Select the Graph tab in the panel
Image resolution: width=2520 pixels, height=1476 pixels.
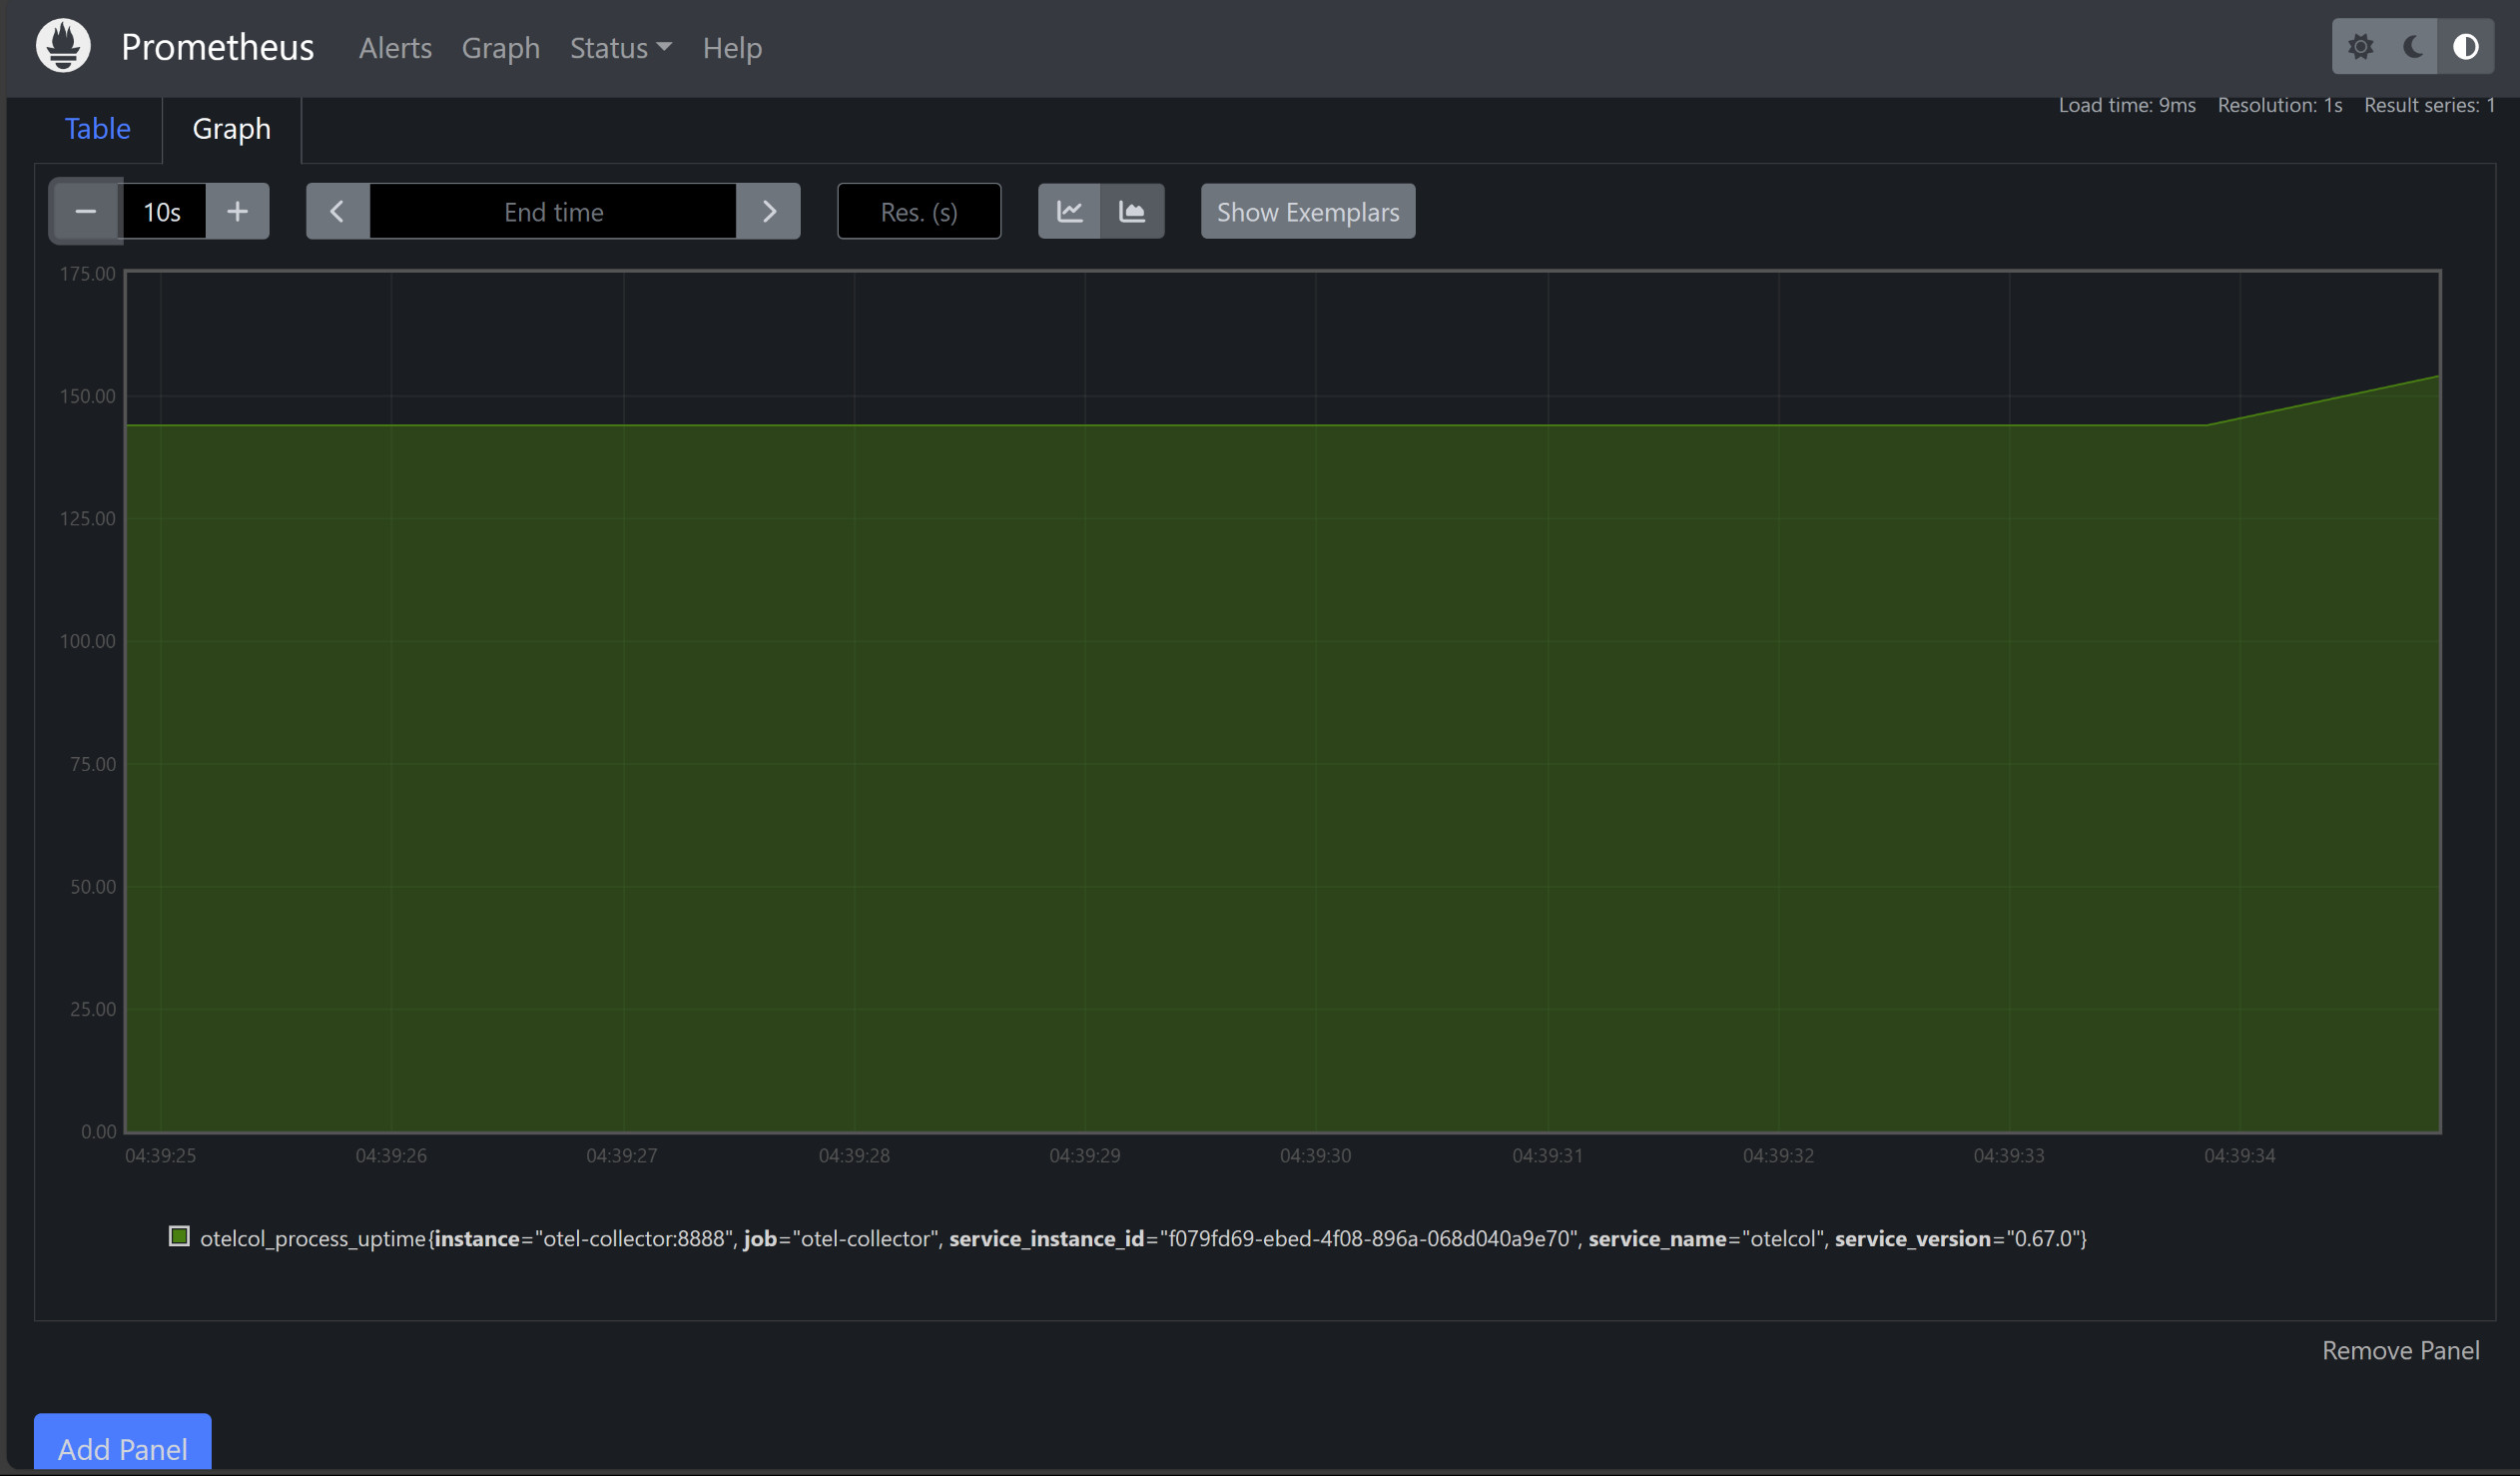(x=231, y=128)
